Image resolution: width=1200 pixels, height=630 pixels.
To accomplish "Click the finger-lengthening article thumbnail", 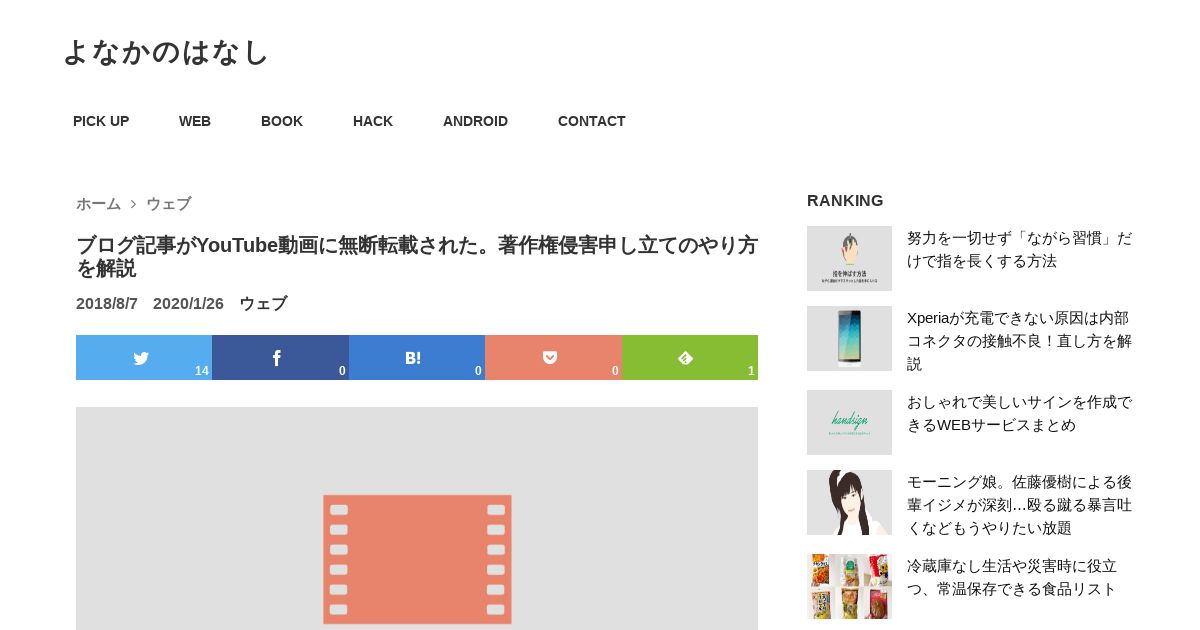I will tap(849, 258).
